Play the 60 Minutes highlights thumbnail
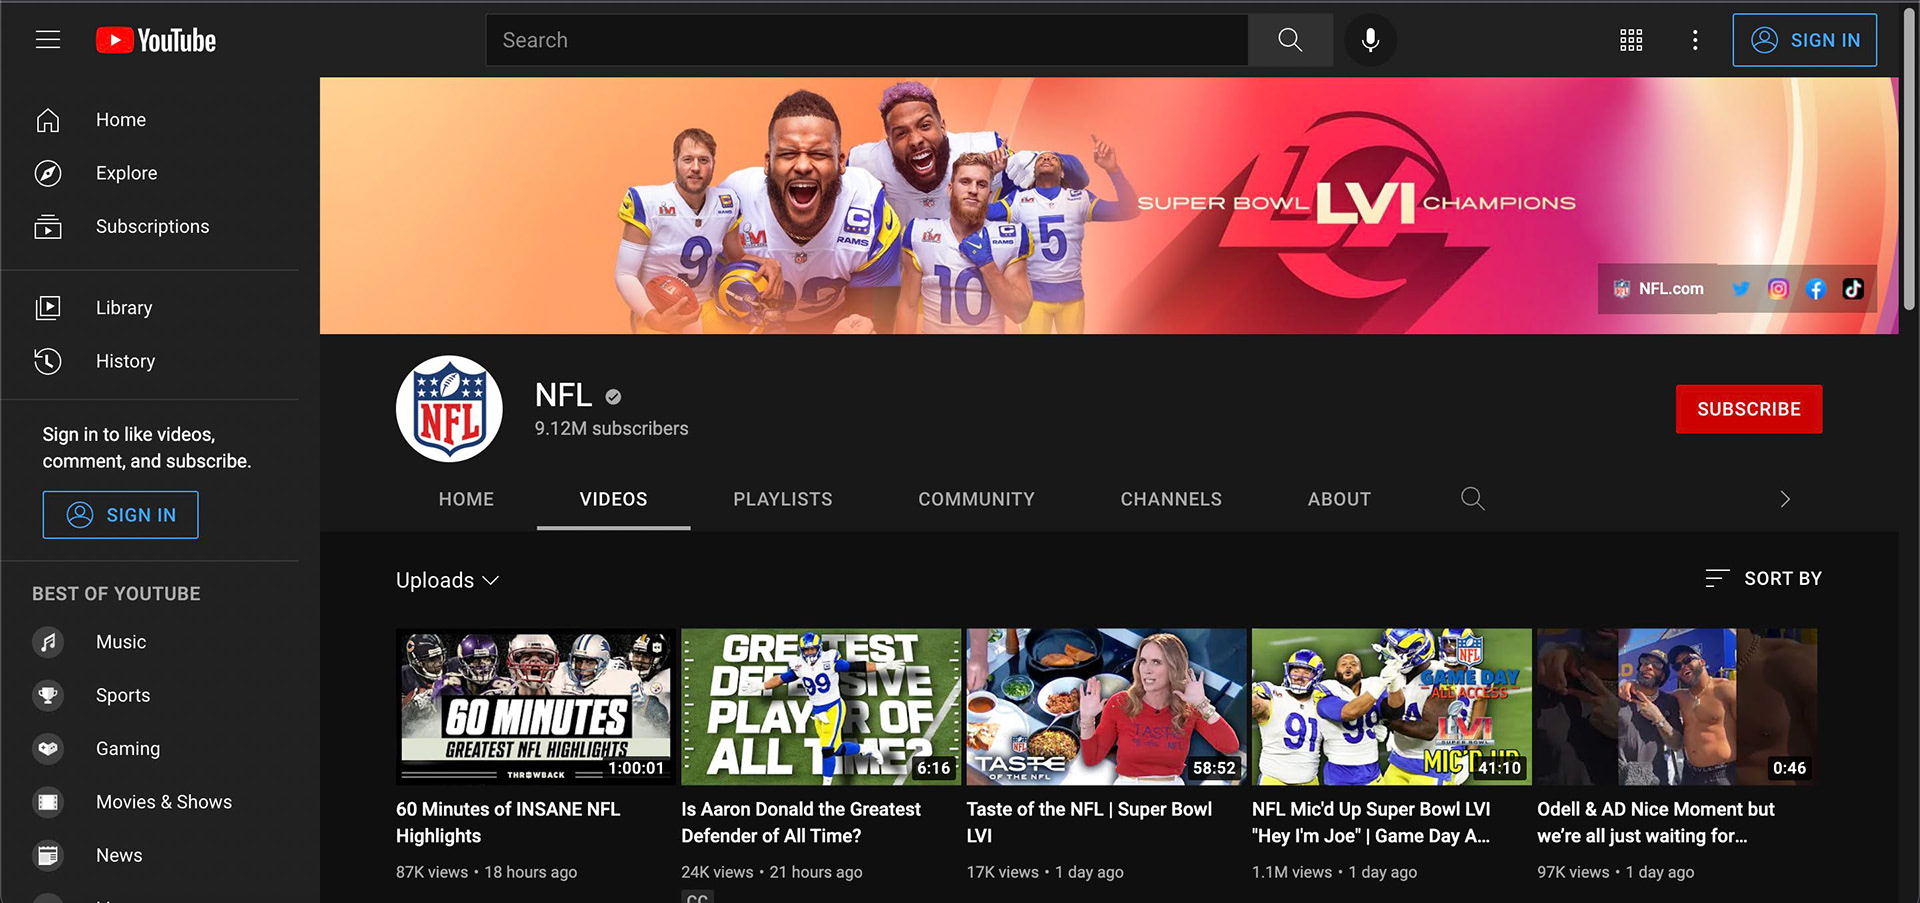The image size is (1920, 903). click(535, 706)
